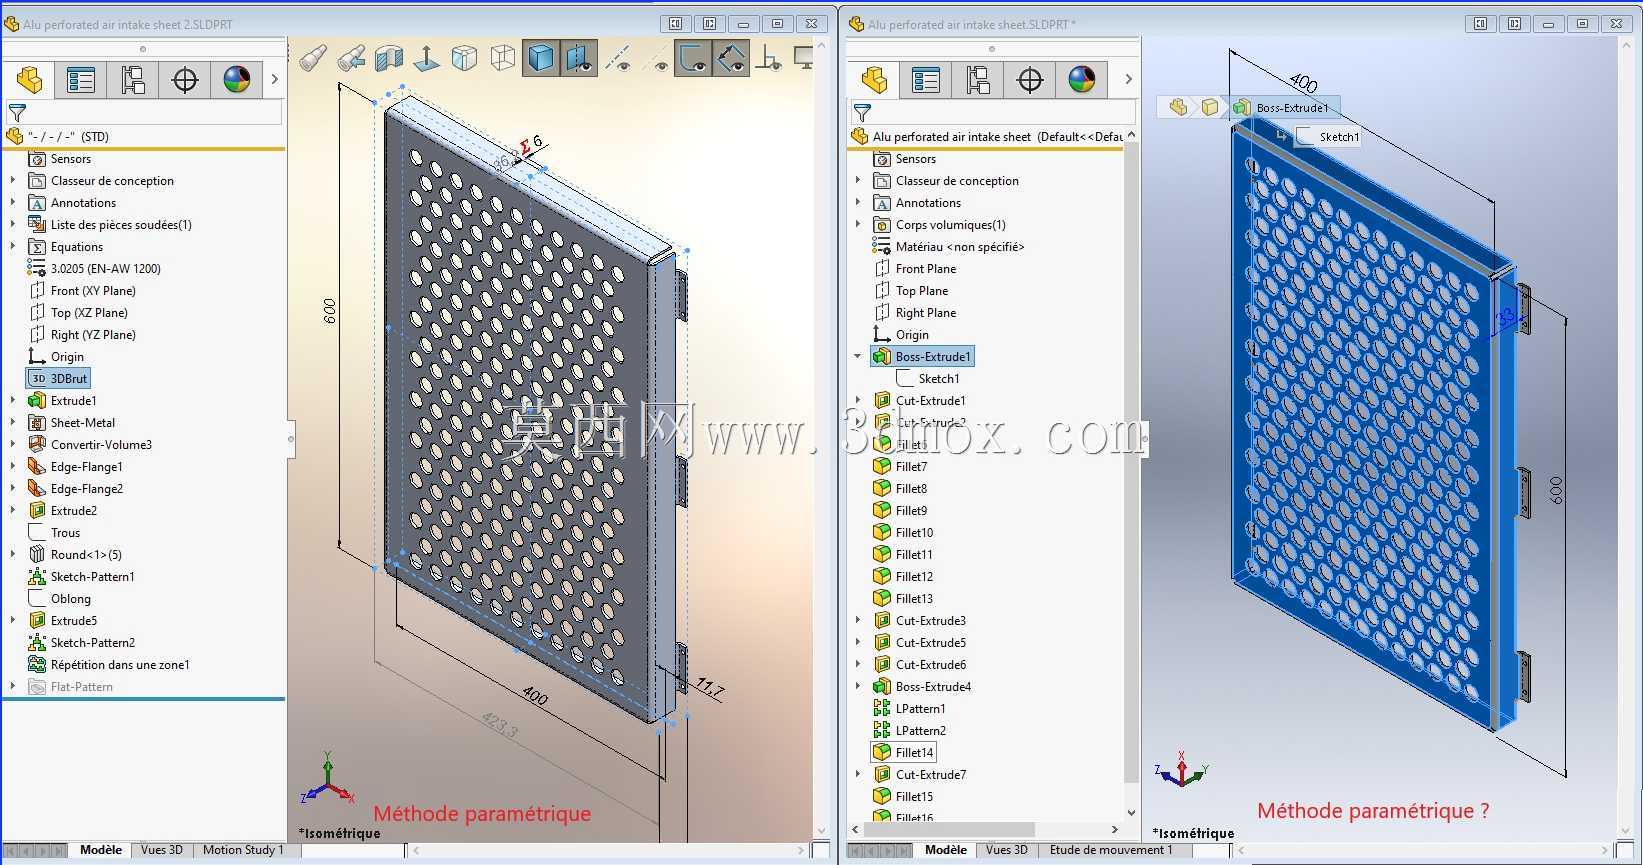Switch to Vues 3D tab in right window
This screenshot has height=865, width=1643.
(1007, 850)
